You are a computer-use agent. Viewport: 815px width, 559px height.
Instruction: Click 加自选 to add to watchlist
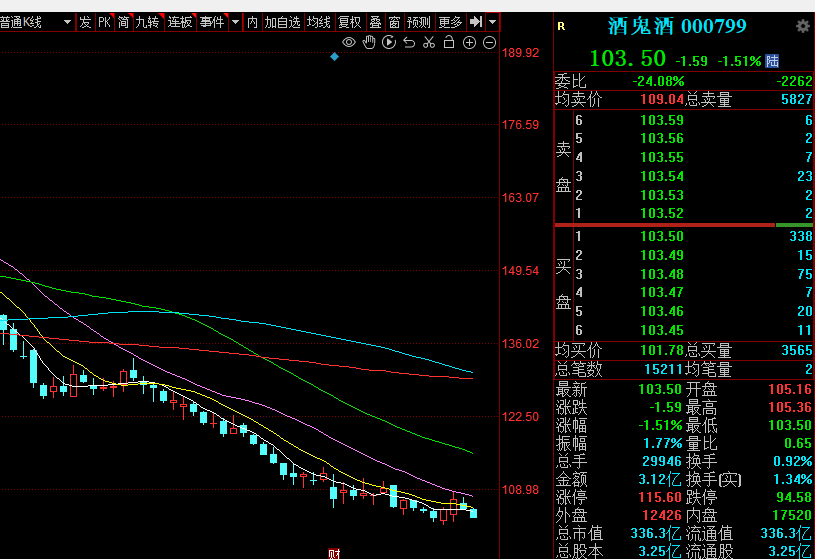283,22
